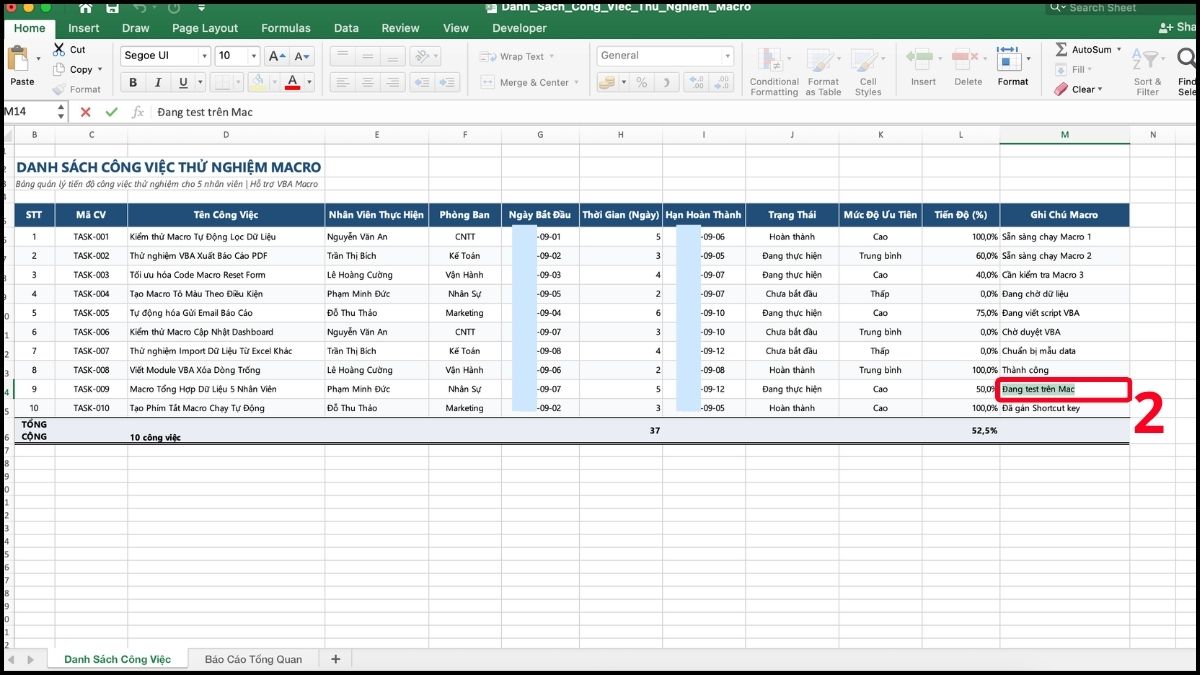Switch to the Developer ribbon tab
1200x675 pixels.
pos(520,28)
